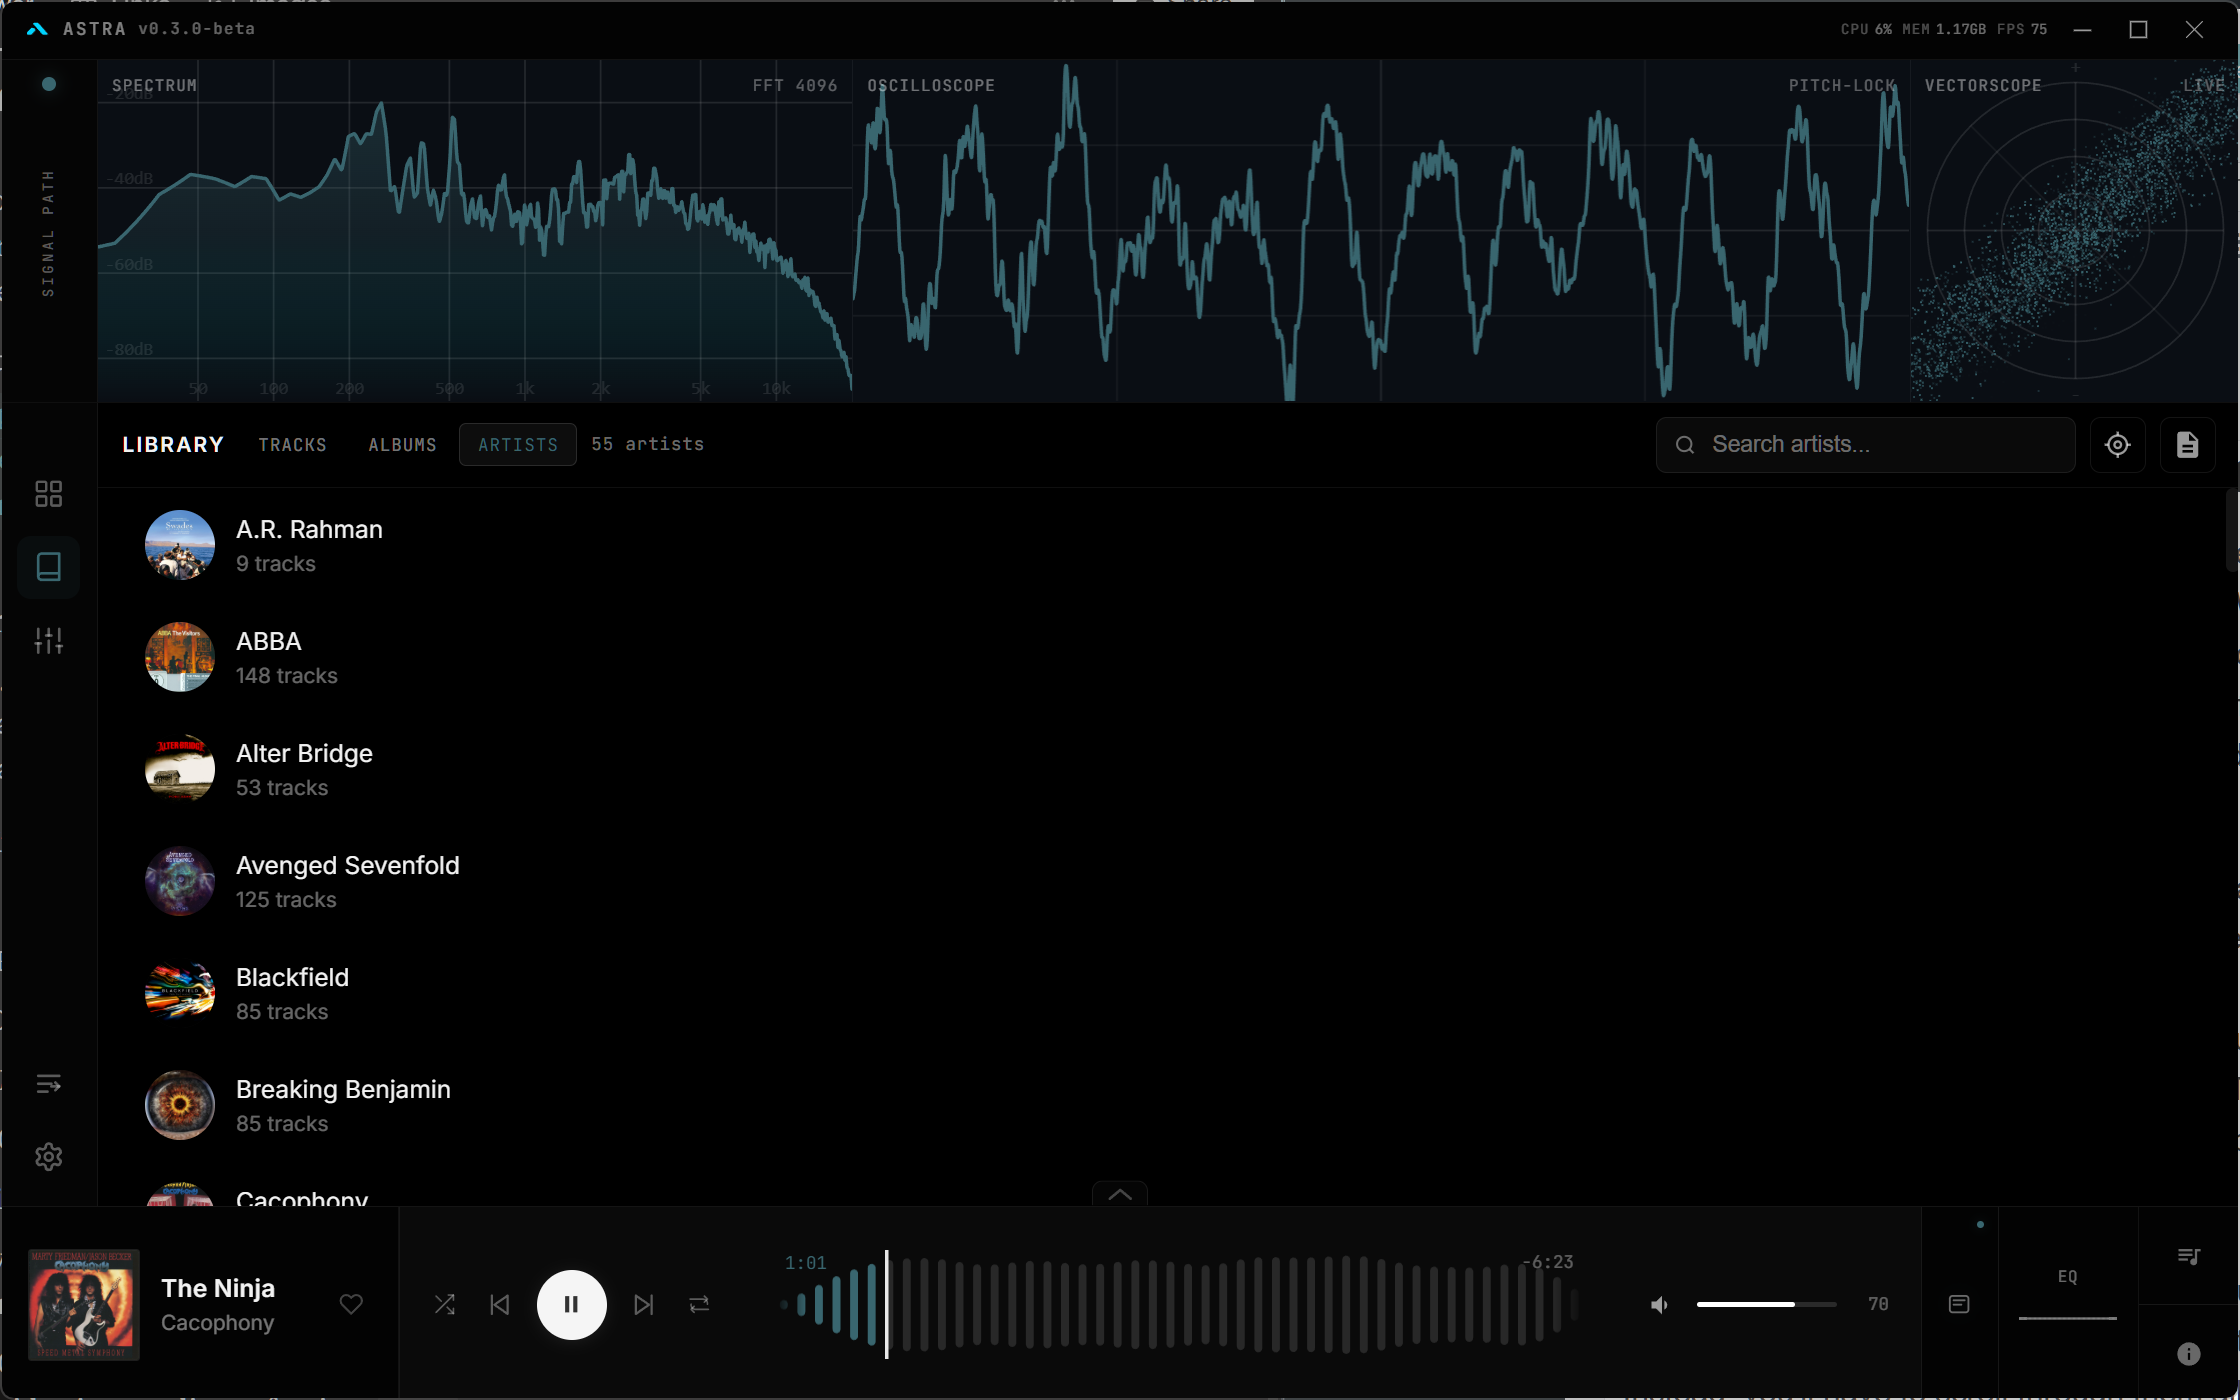Open the lyrics panel icon near volume

(x=1959, y=1304)
